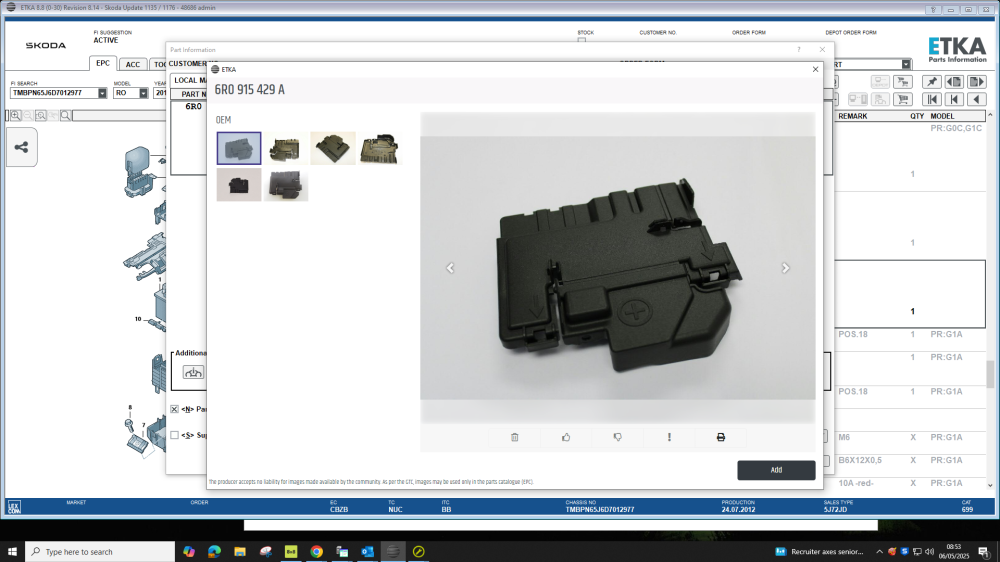
Task: Click the REMARK column header
Action: tap(853, 116)
